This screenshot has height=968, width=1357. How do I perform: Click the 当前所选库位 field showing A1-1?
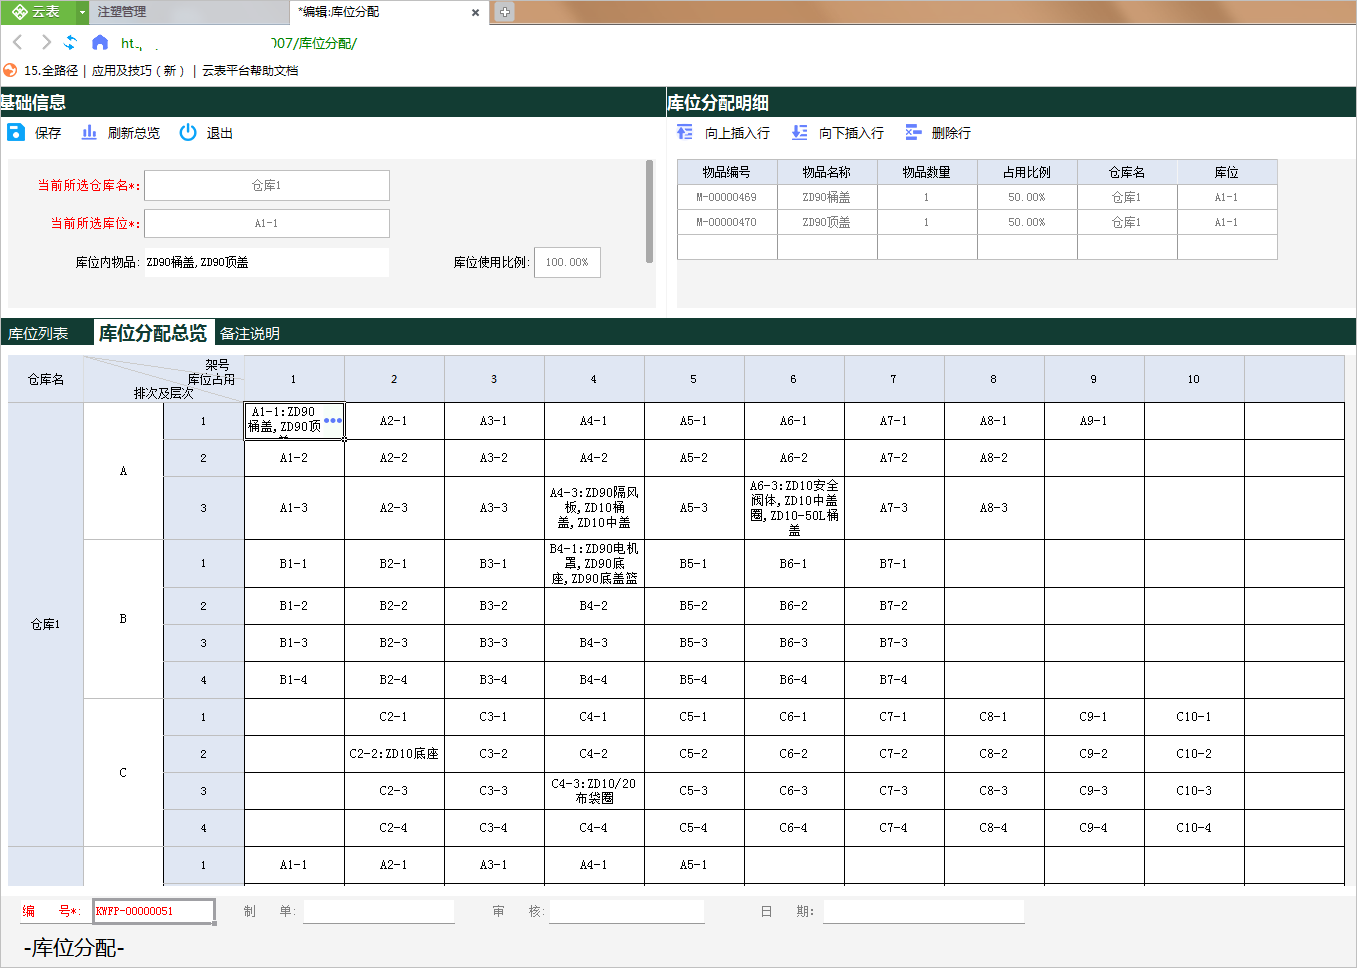coord(267,223)
